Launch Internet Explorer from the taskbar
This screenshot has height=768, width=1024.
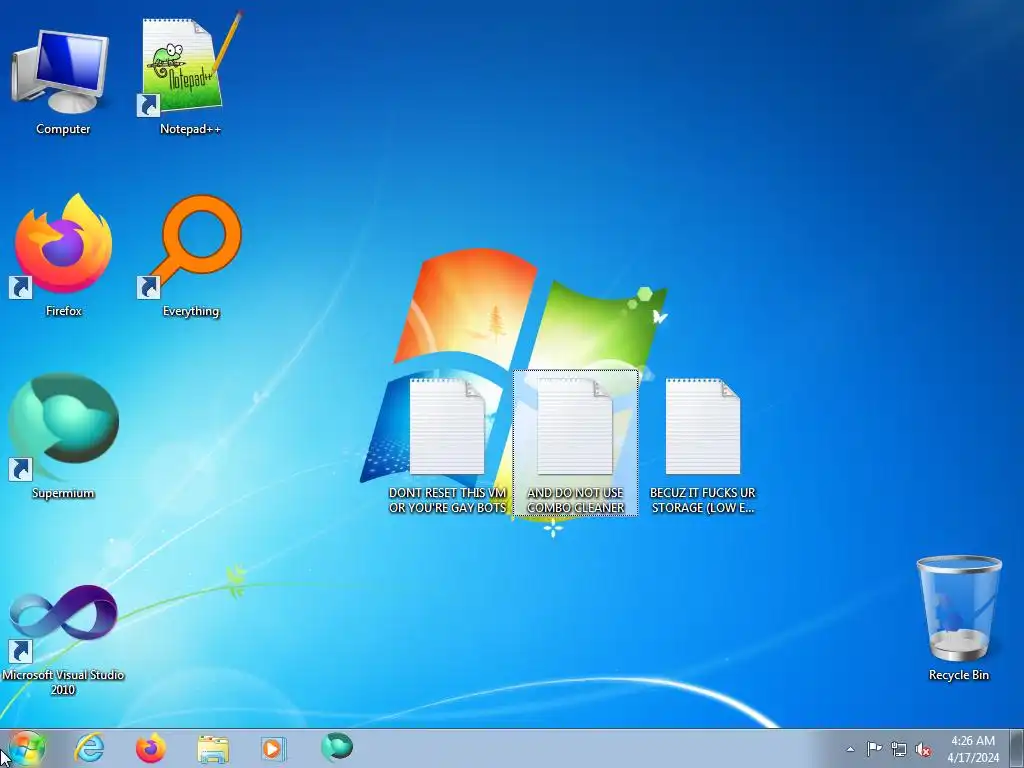pyautogui.click(x=89, y=748)
